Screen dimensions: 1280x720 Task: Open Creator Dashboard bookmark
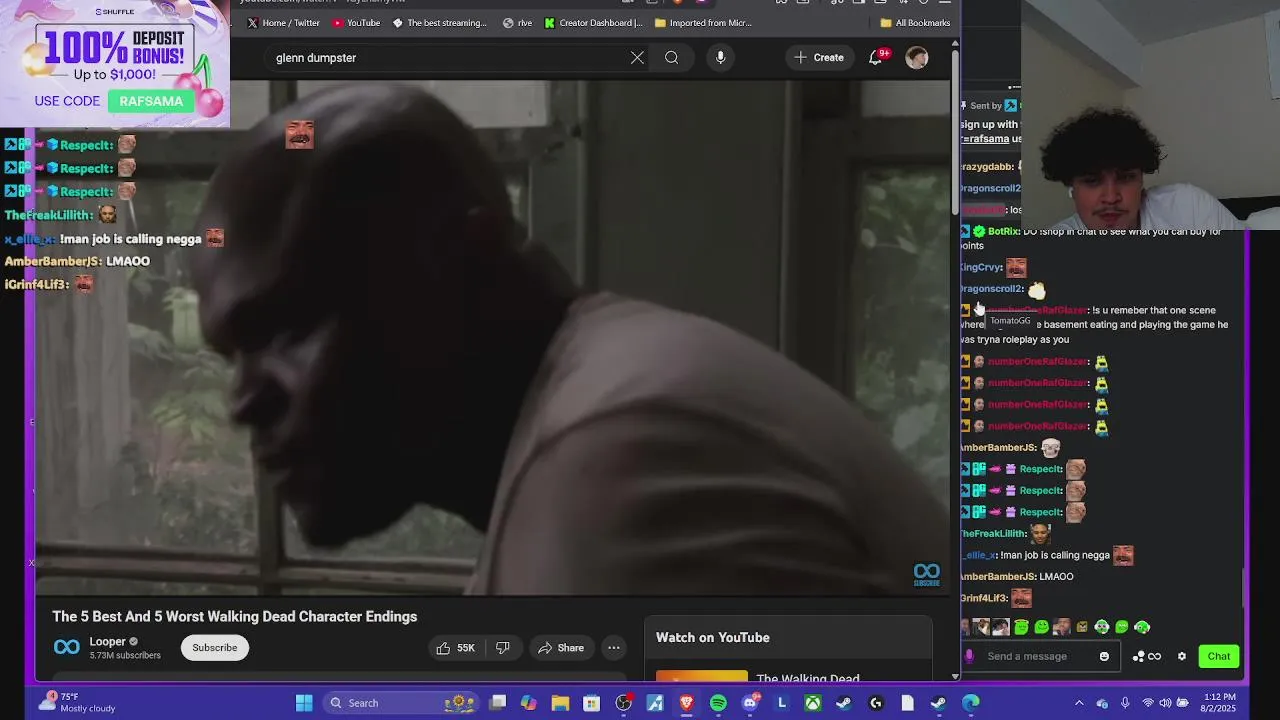(594, 23)
